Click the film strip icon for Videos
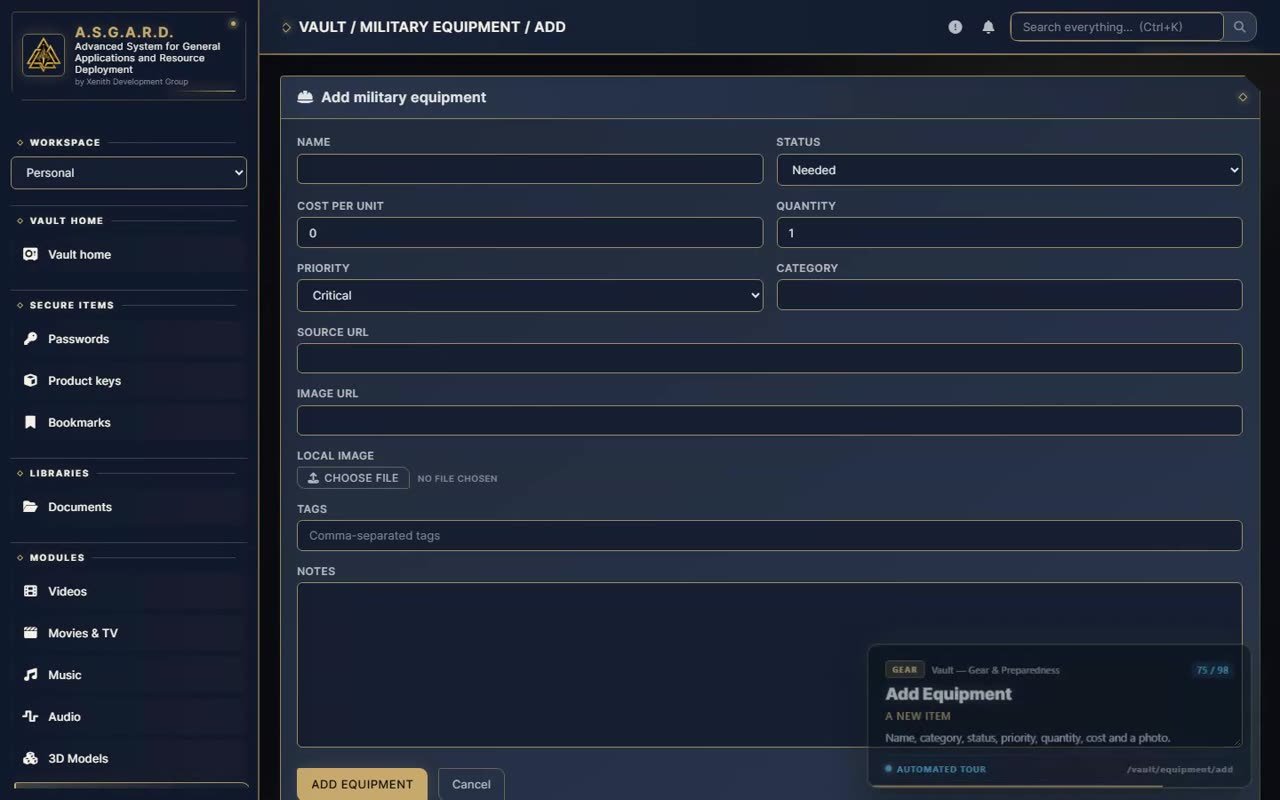Viewport: 1280px width, 800px height. coord(30,591)
